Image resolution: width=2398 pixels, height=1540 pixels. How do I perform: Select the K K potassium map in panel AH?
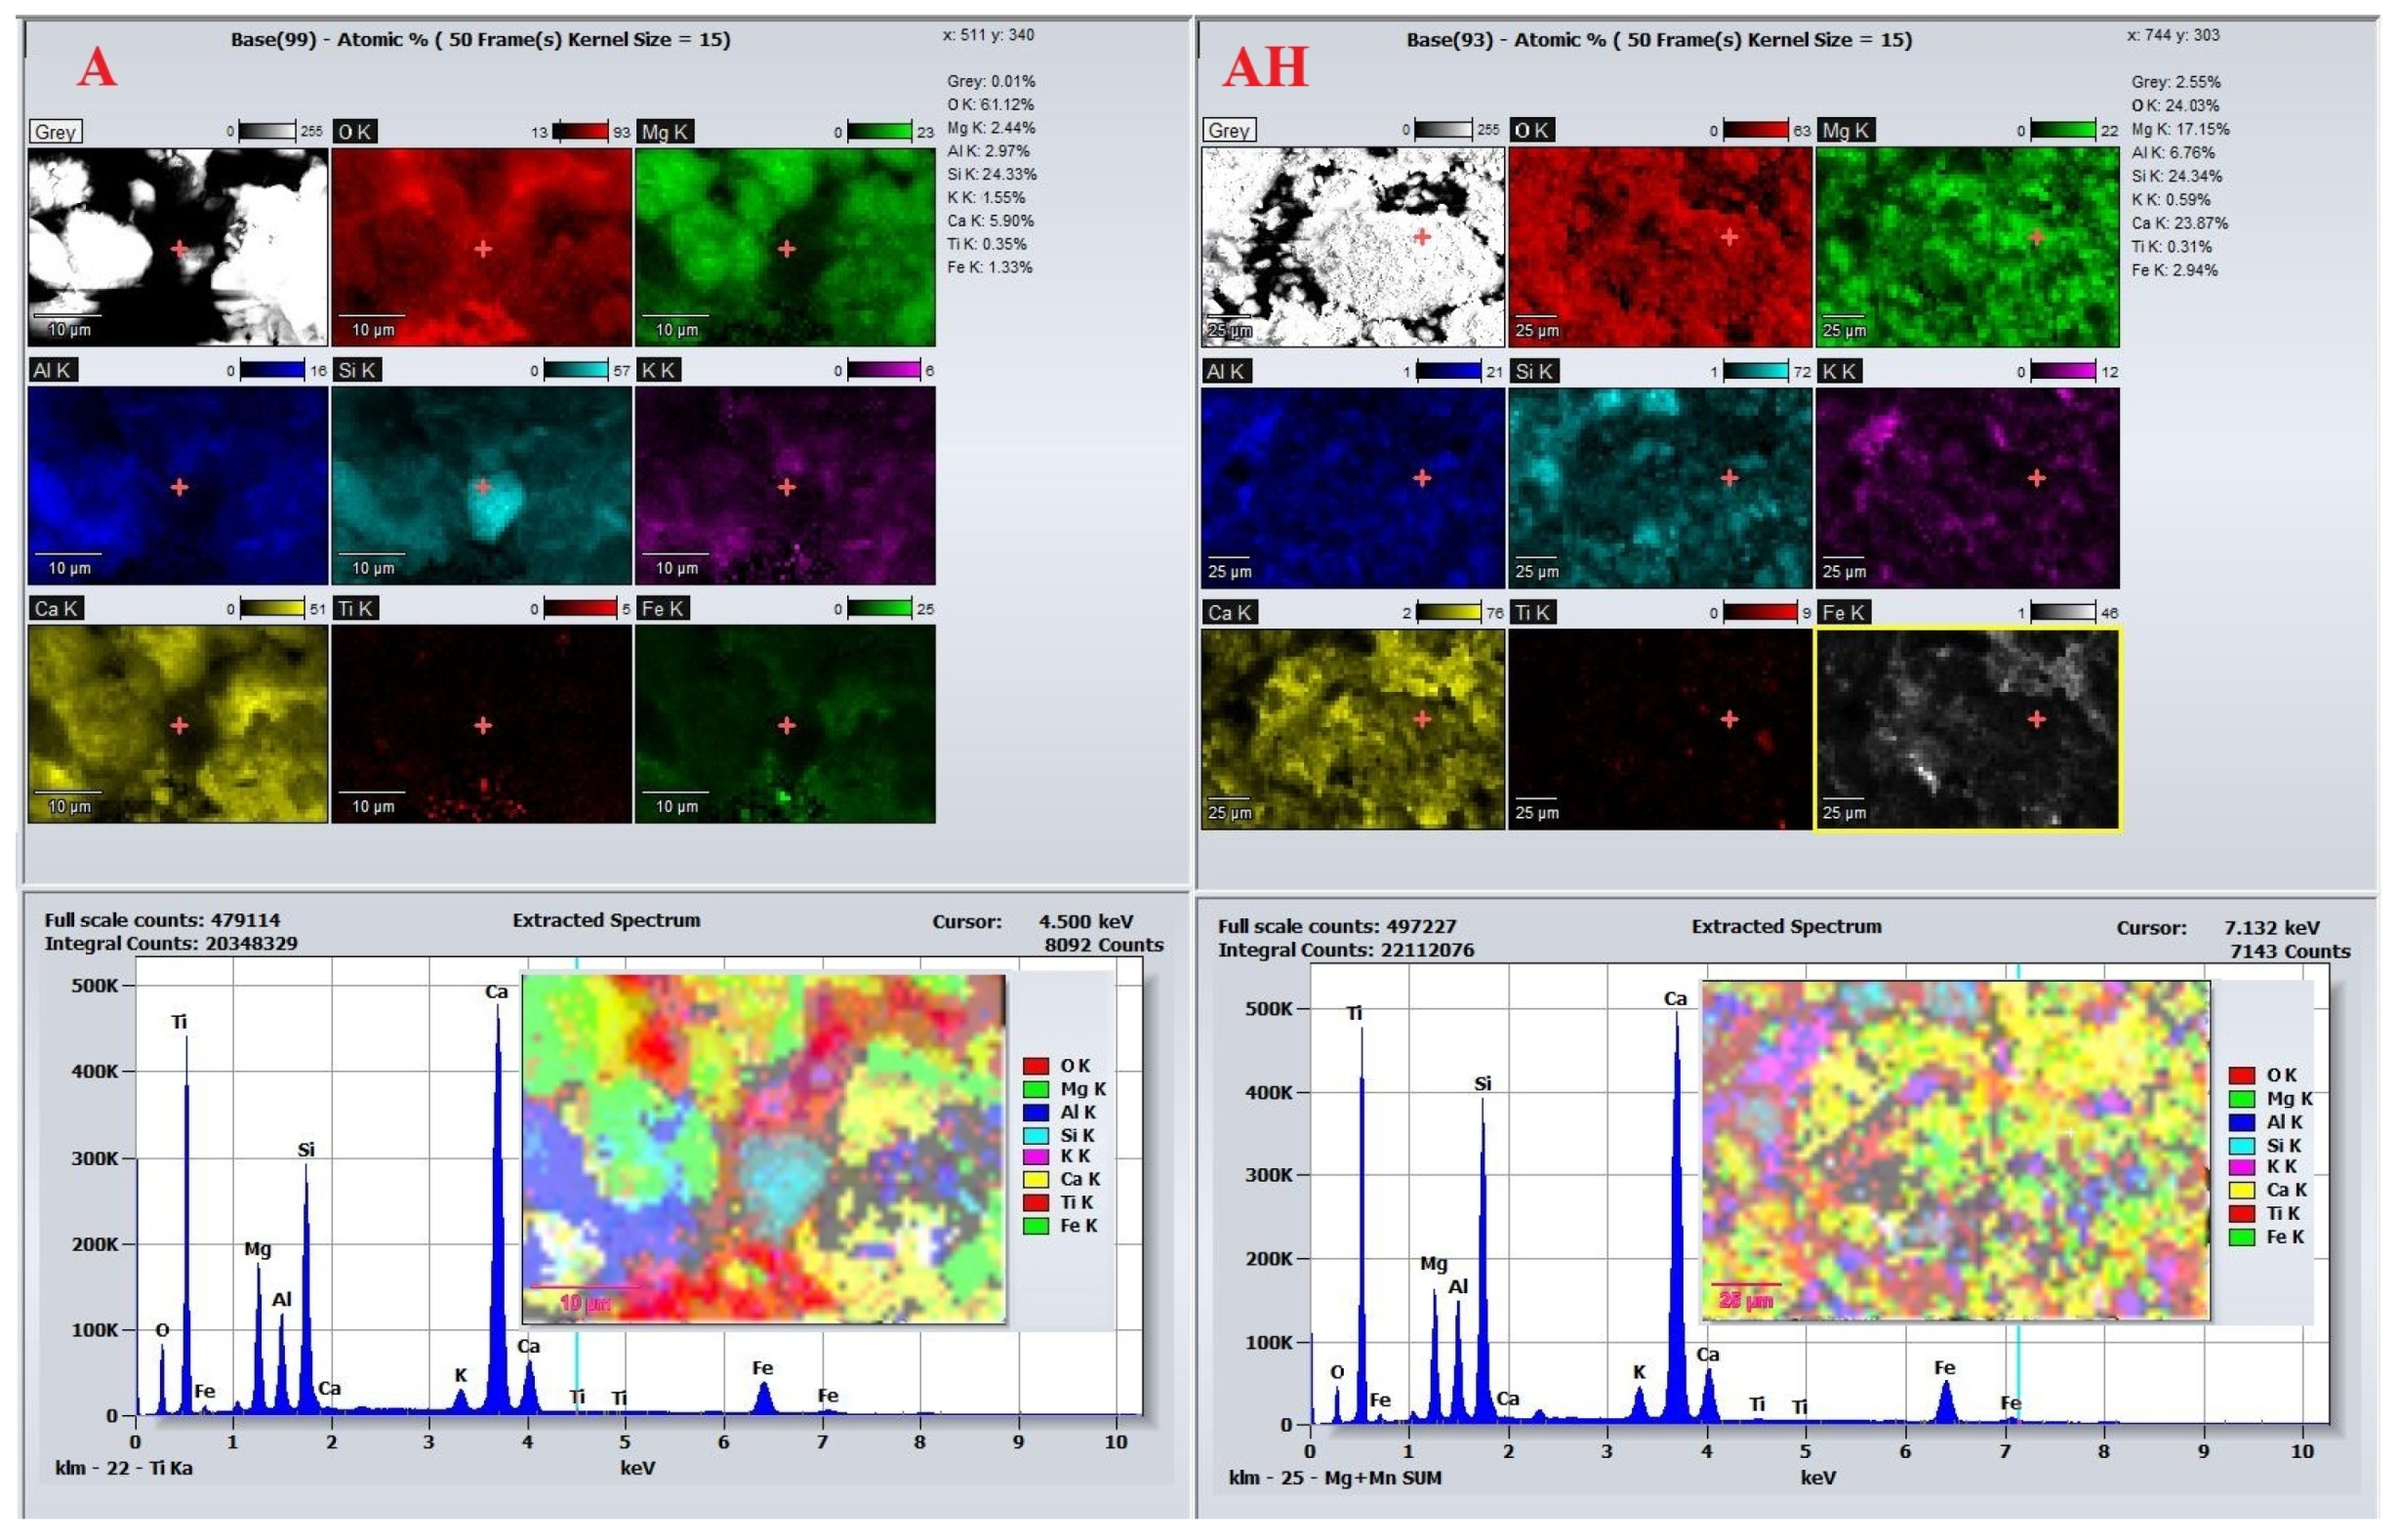click(1968, 488)
